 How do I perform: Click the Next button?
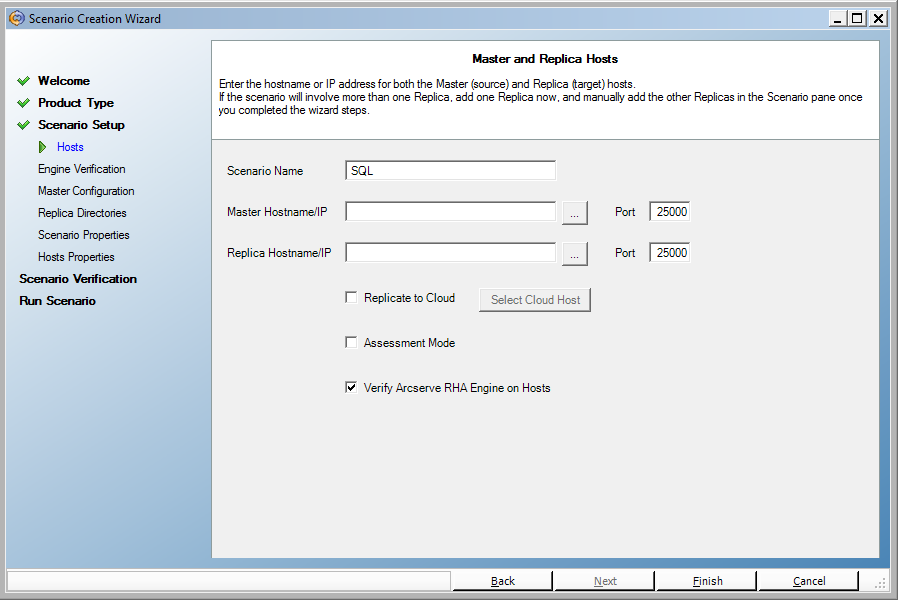[x=605, y=581]
